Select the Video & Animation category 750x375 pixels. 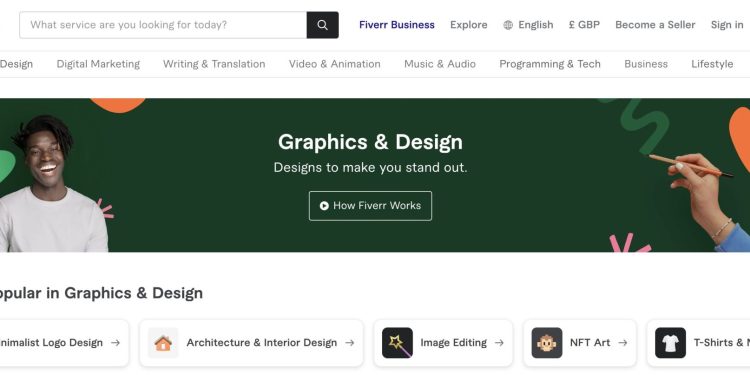pyautogui.click(x=334, y=64)
